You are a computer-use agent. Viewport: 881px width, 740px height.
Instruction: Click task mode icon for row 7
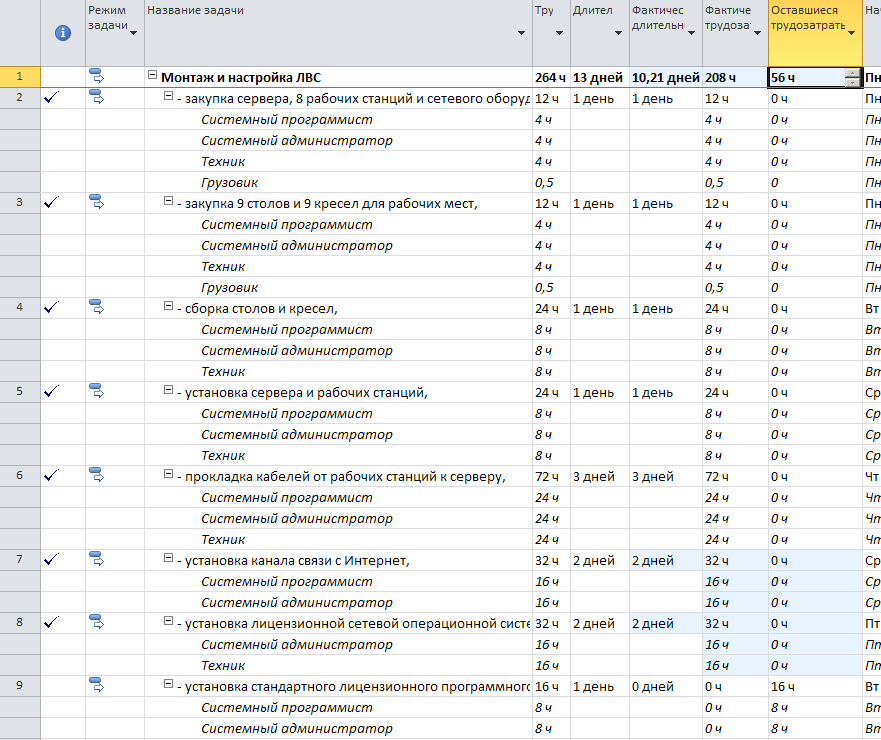pyautogui.click(x=97, y=559)
